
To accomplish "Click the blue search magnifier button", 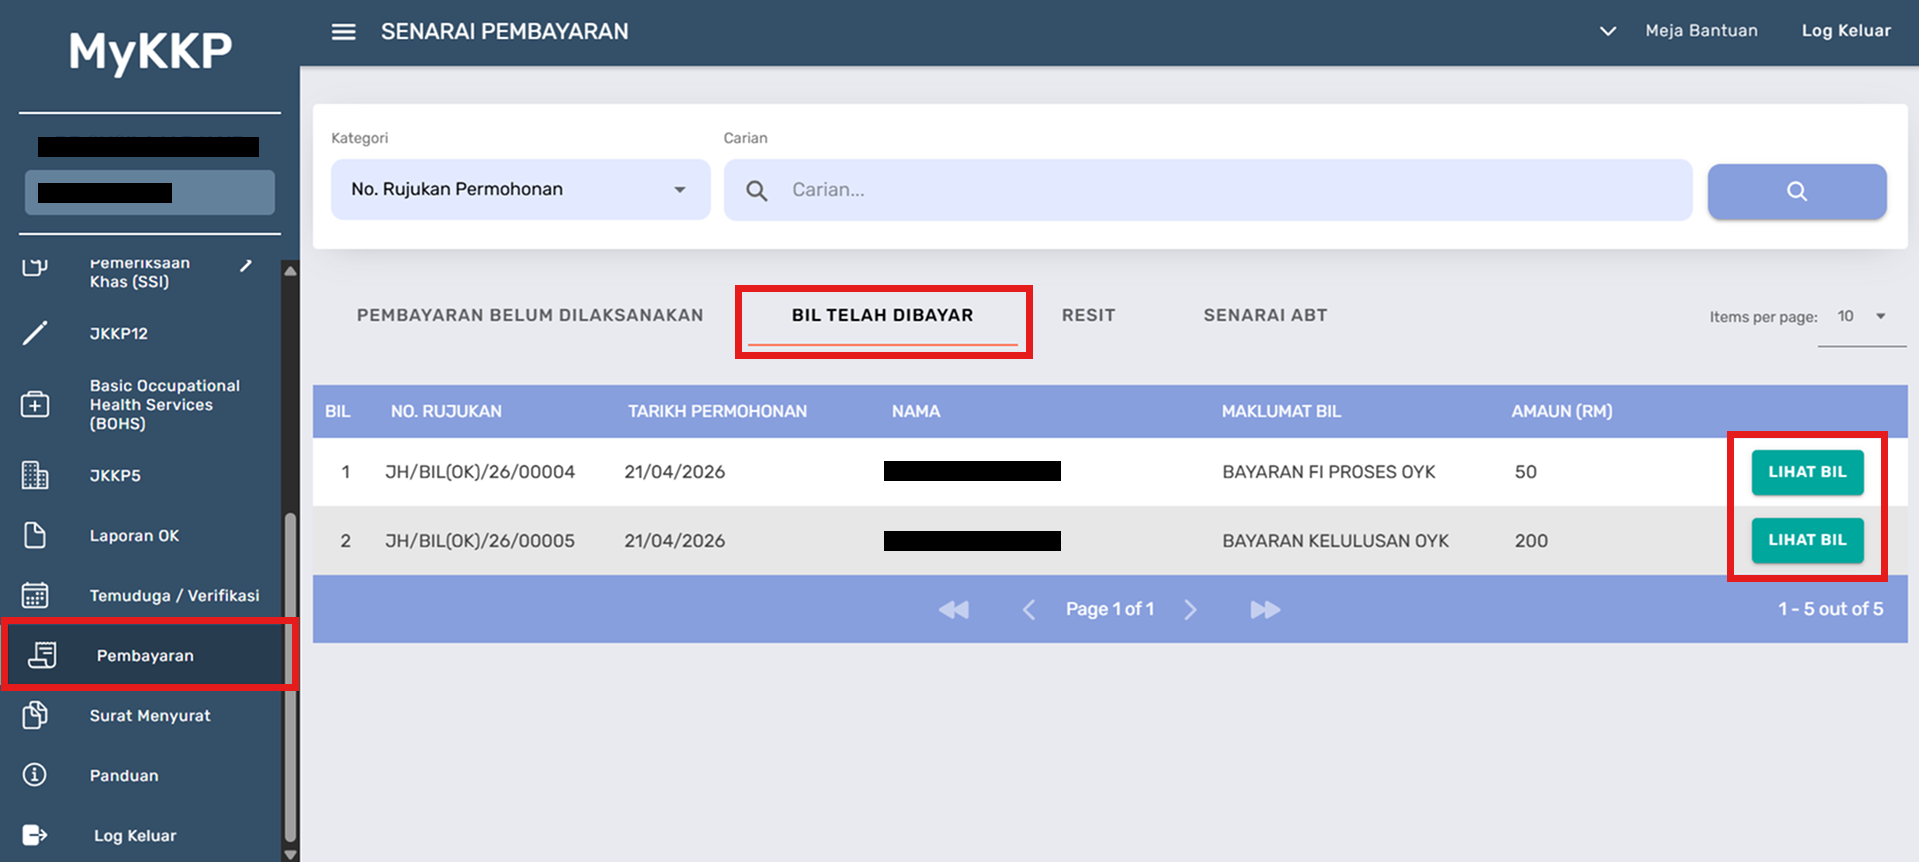I will point(1796,191).
